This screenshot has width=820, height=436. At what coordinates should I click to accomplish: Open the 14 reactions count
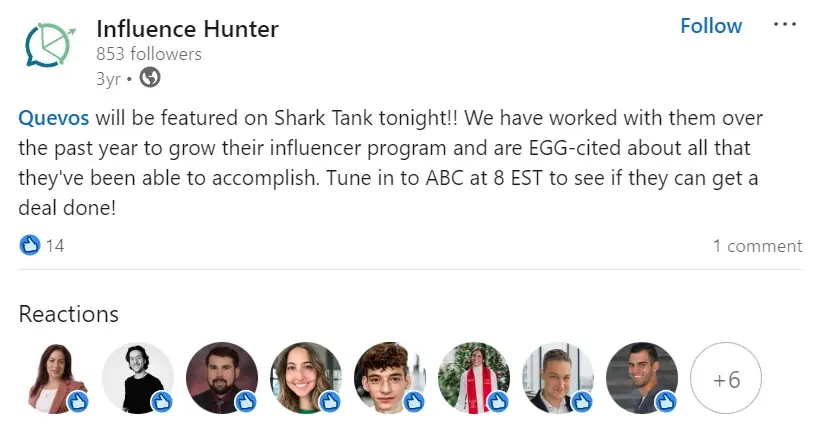tap(55, 246)
